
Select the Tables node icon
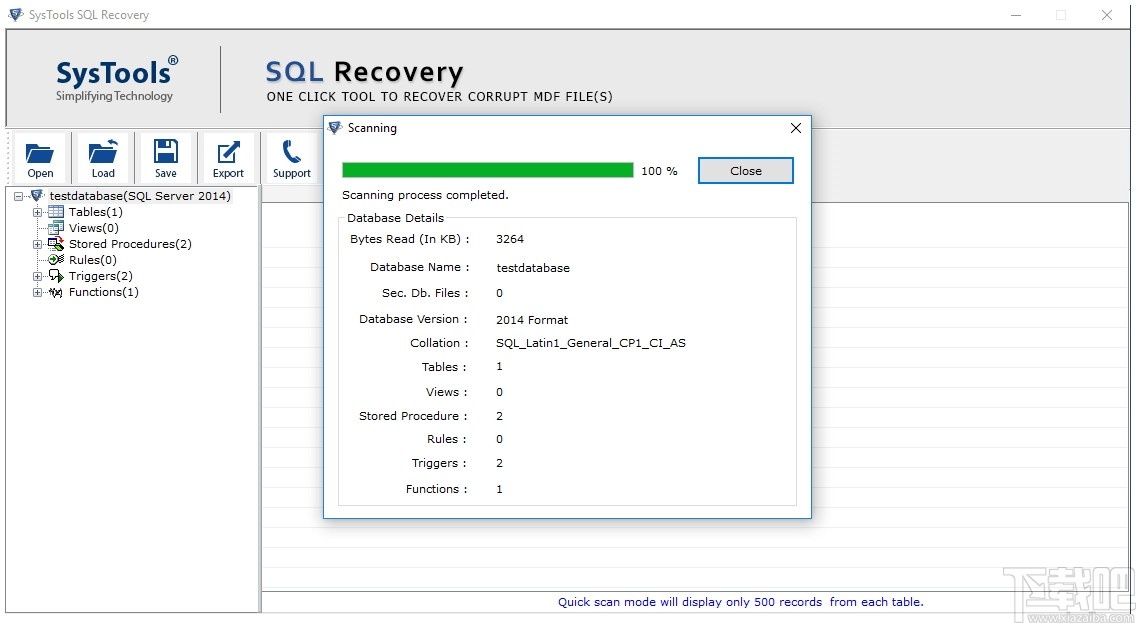(55, 212)
